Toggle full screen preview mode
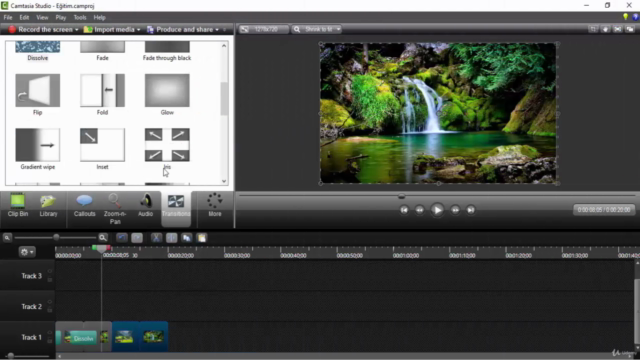Image resolution: width=640 pixels, height=360 pixels. pos(618,29)
